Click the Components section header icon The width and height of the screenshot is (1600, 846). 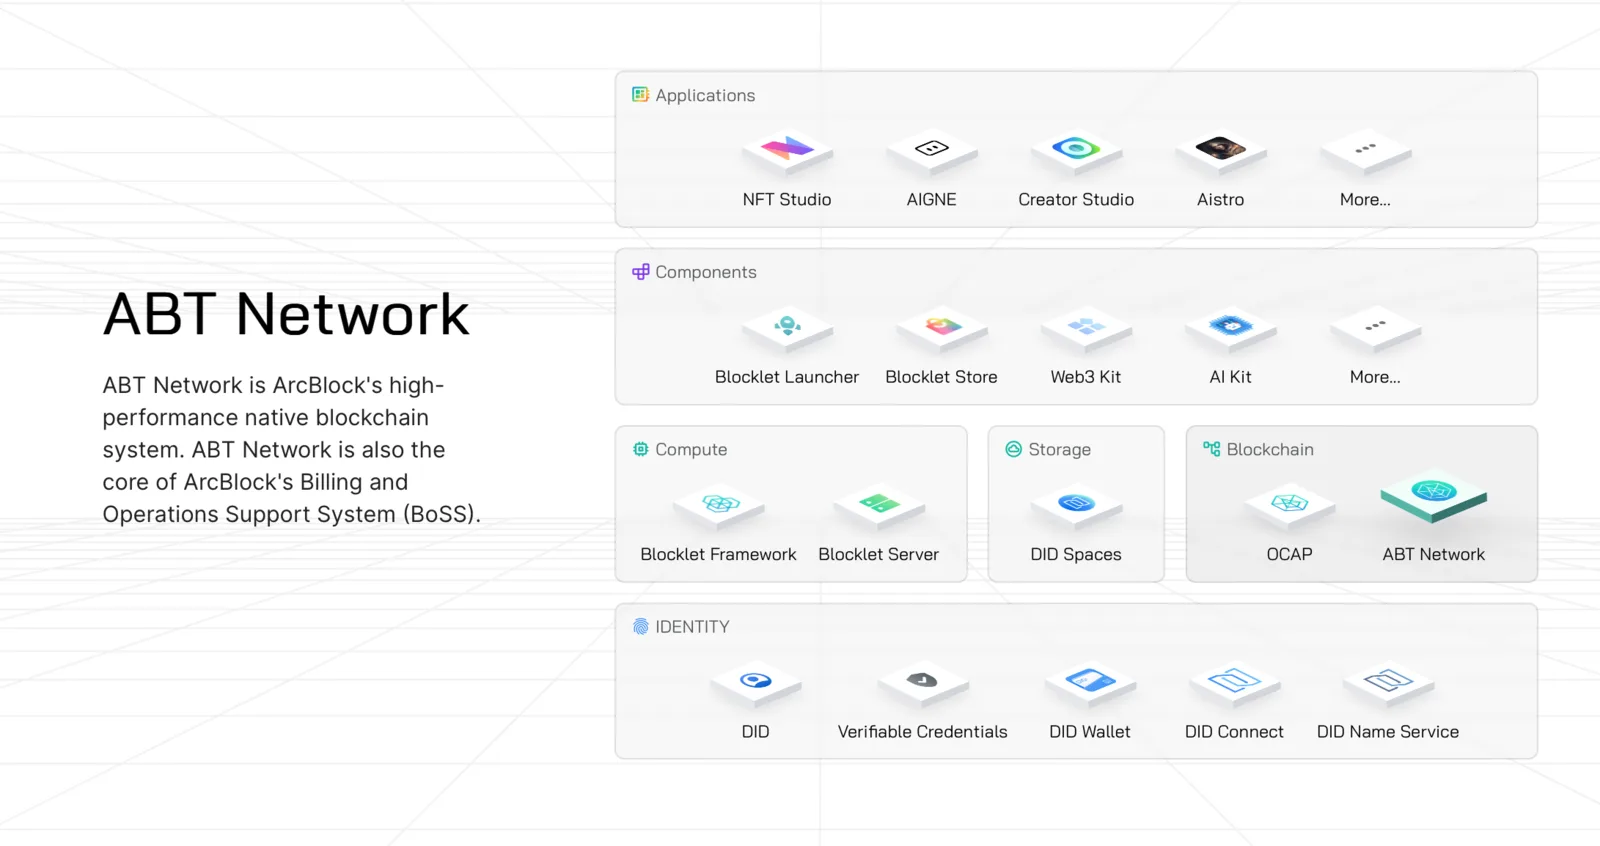(641, 272)
